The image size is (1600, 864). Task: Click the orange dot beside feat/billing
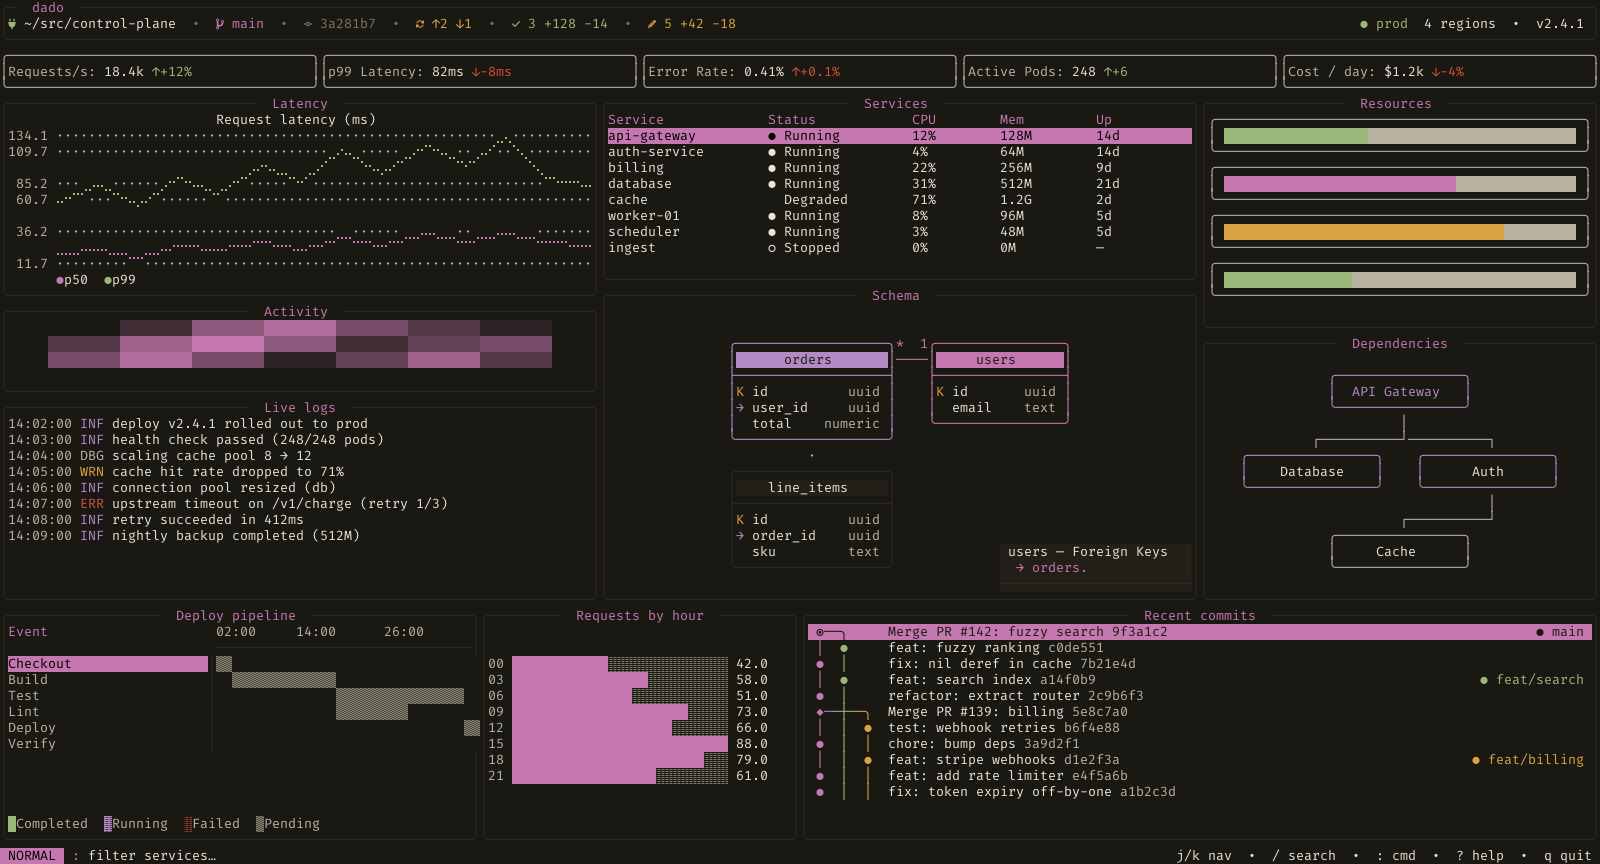click(x=1476, y=760)
